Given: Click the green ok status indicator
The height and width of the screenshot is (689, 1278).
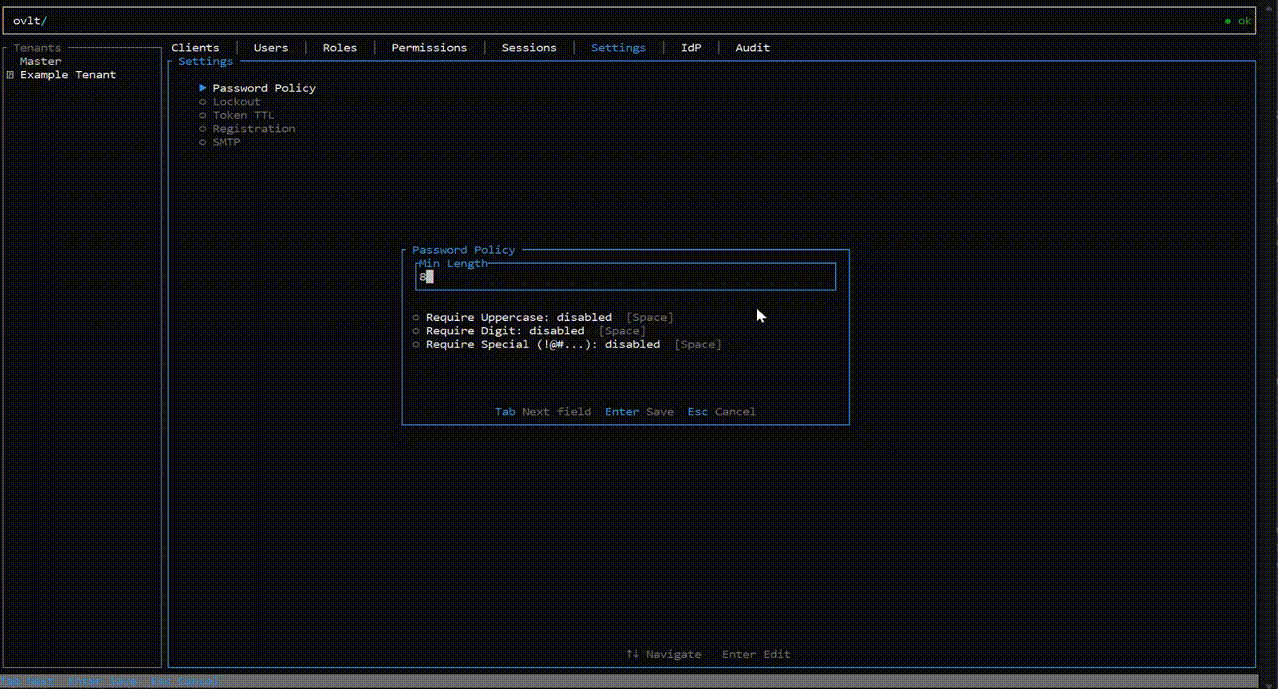Looking at the screenshot, I should click(1238, 21).
